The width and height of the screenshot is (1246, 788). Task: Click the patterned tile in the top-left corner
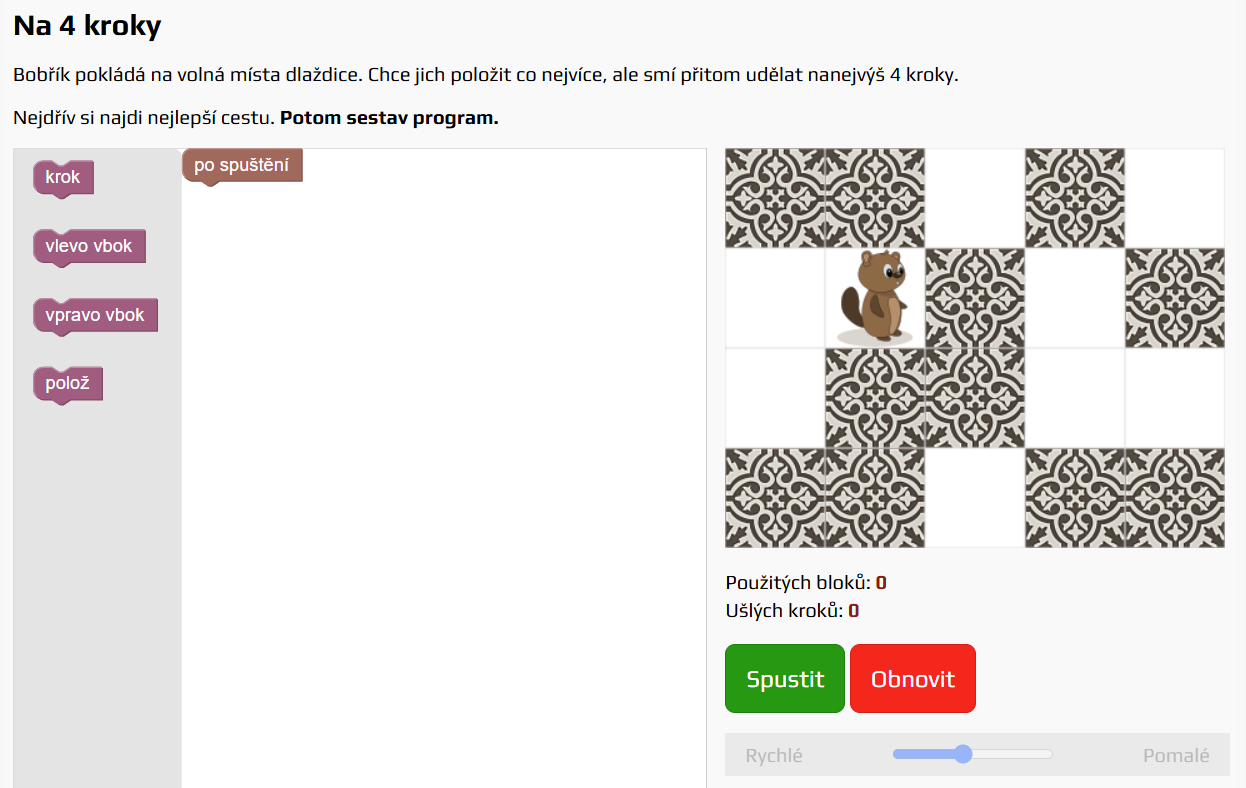pos(775,198)
